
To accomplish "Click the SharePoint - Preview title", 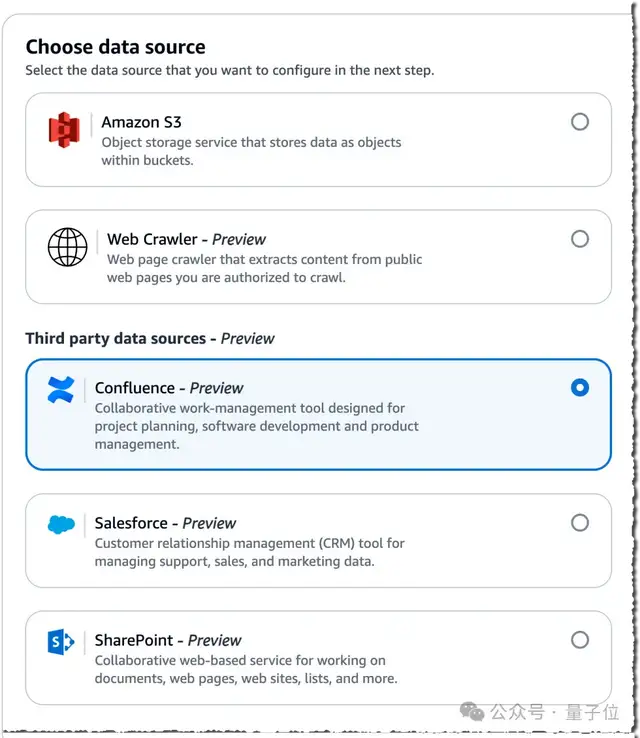I will point(168,640).
